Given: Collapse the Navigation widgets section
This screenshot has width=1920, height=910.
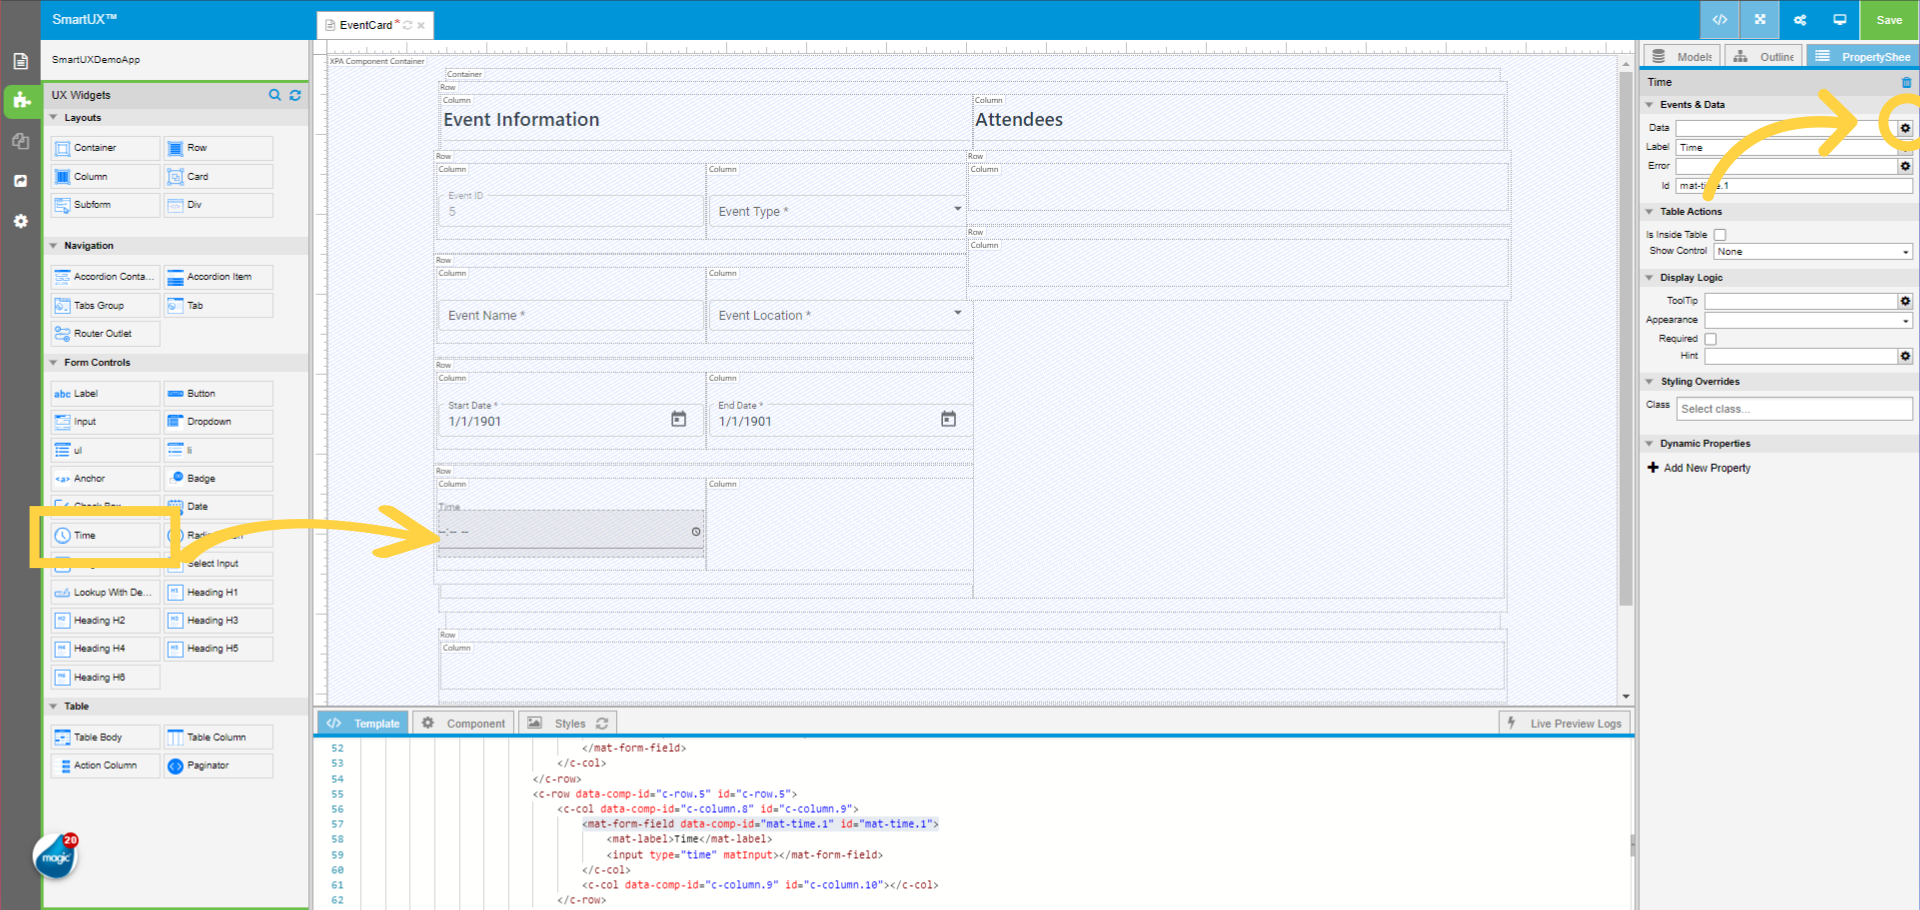Looking at the screenshot, I should pos(54,245).
